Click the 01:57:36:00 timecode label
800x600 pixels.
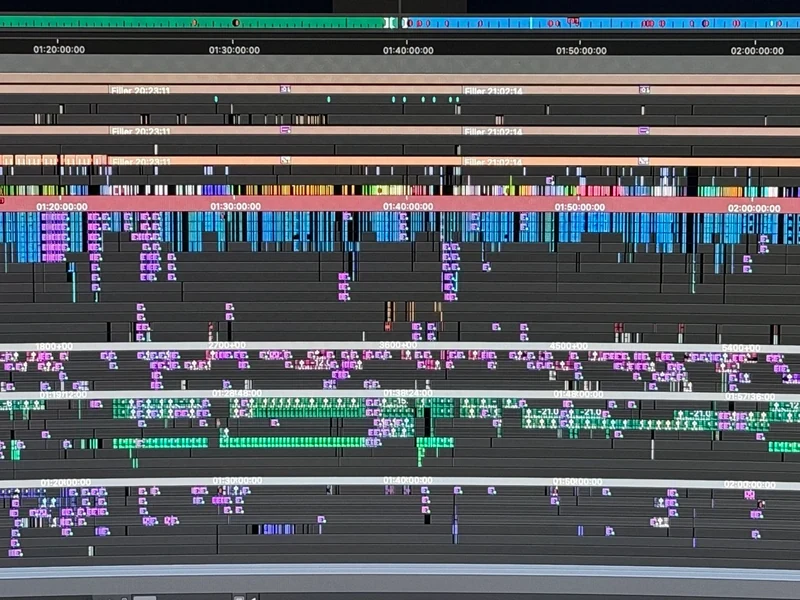pos(751,396)
